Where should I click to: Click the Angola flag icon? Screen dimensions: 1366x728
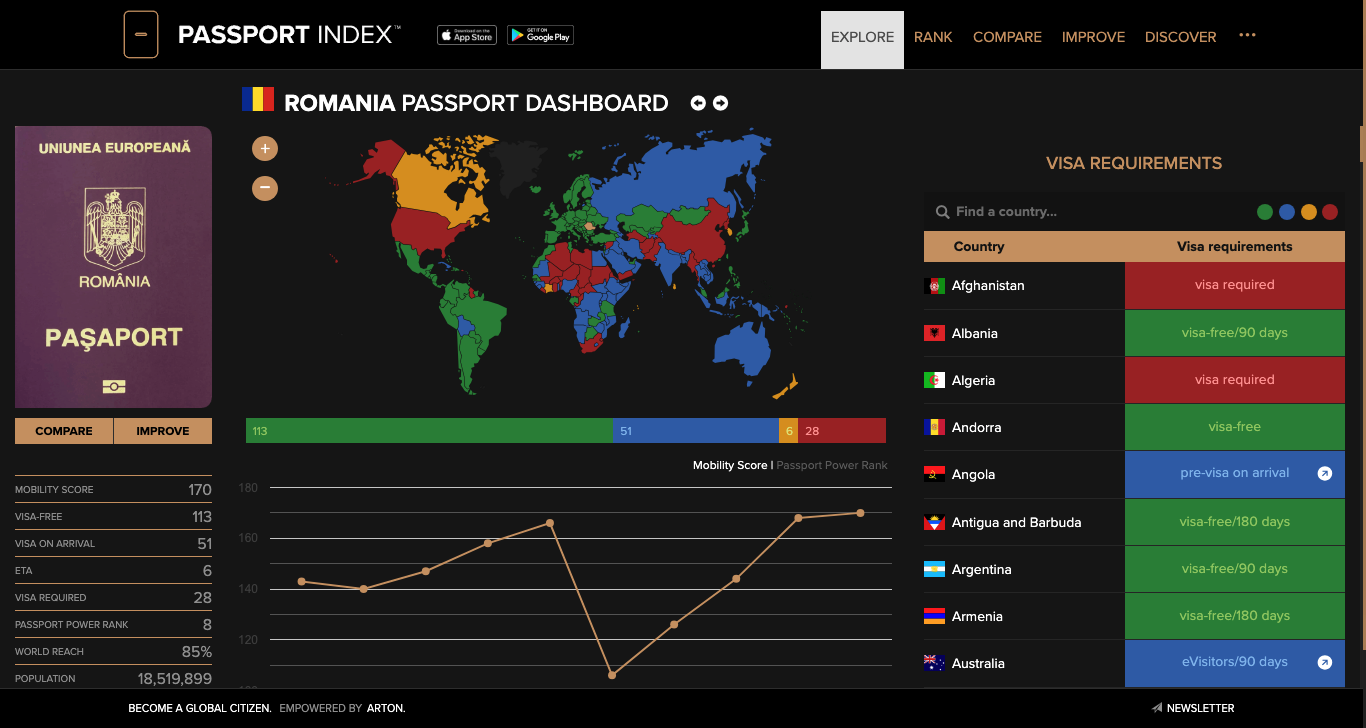(x=934, y=474)
